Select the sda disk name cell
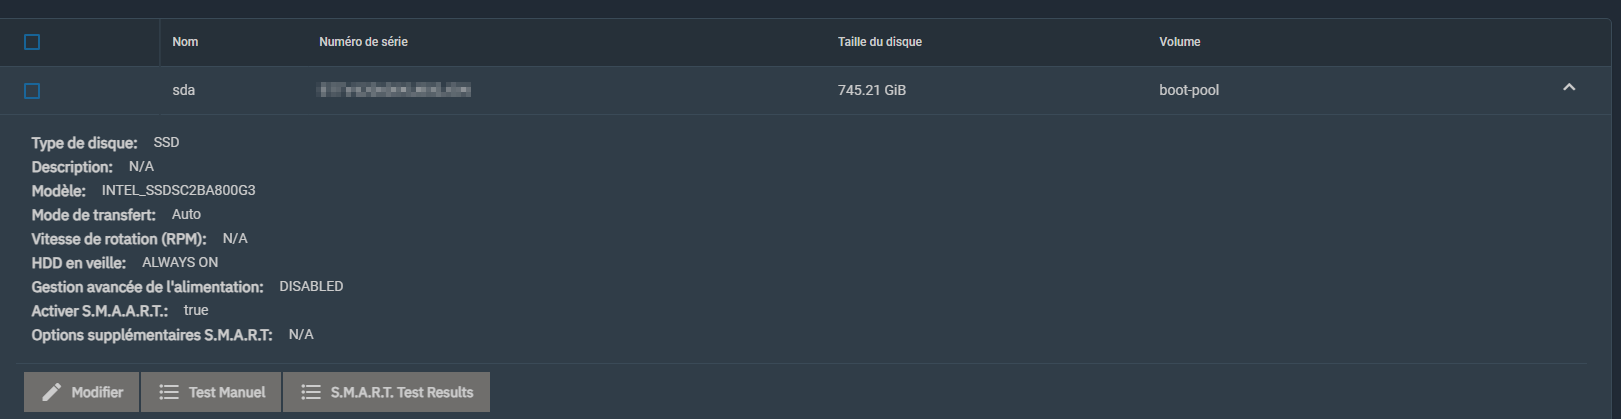Screen dimensions: 1621x419 tap(183, 90)
